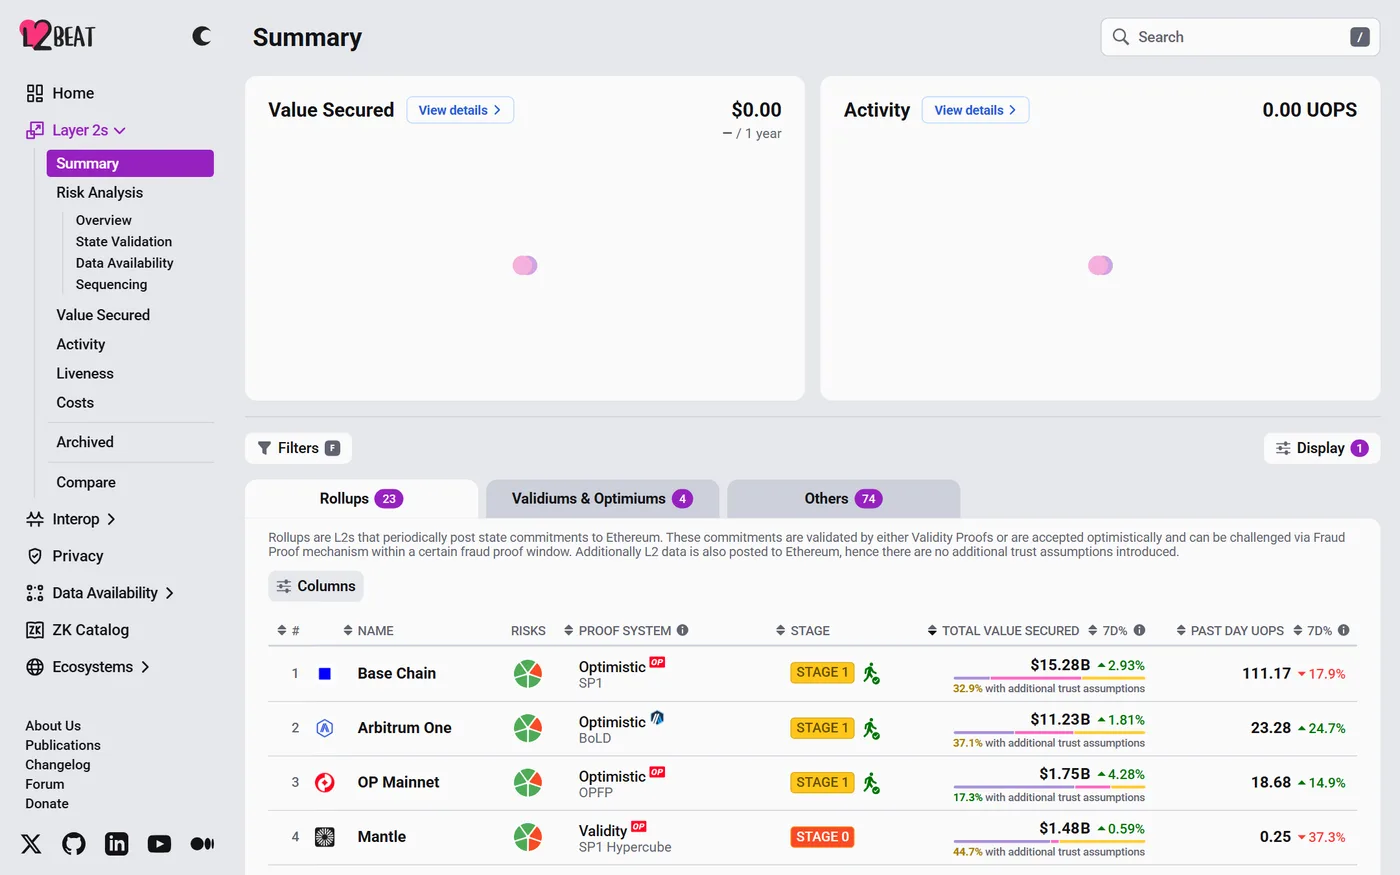Open Risk Analysis page
This screenshot has width=1400, height=875.
[x=99, y=192]
